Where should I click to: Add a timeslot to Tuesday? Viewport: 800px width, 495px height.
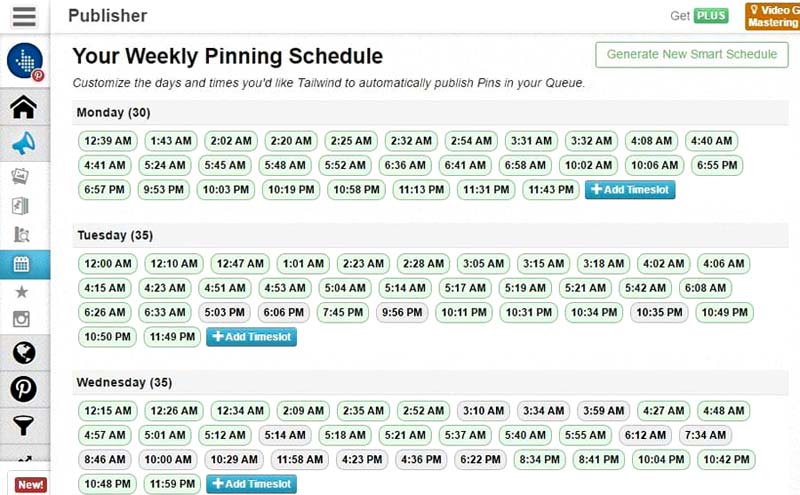[x=252, y=337]
